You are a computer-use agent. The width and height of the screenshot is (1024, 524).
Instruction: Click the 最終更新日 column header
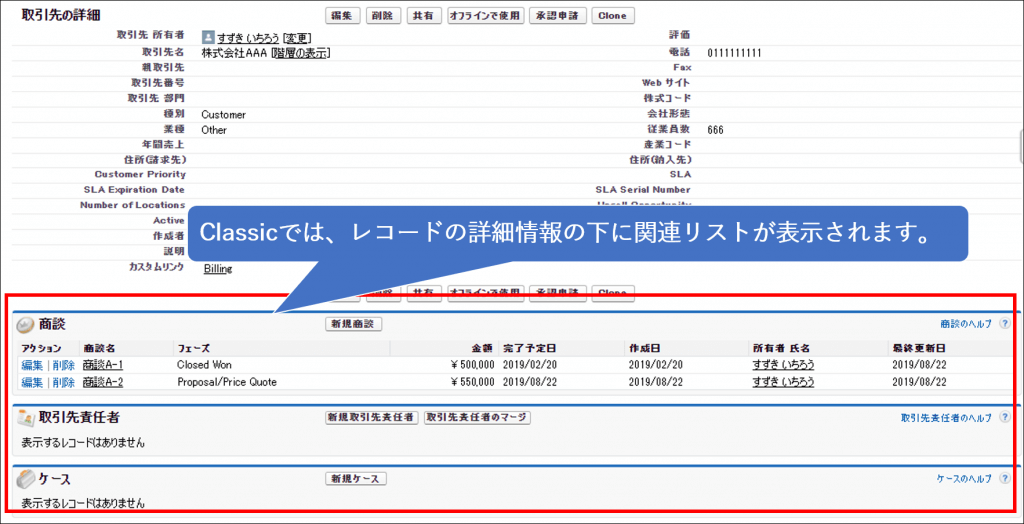click(918, 348)
